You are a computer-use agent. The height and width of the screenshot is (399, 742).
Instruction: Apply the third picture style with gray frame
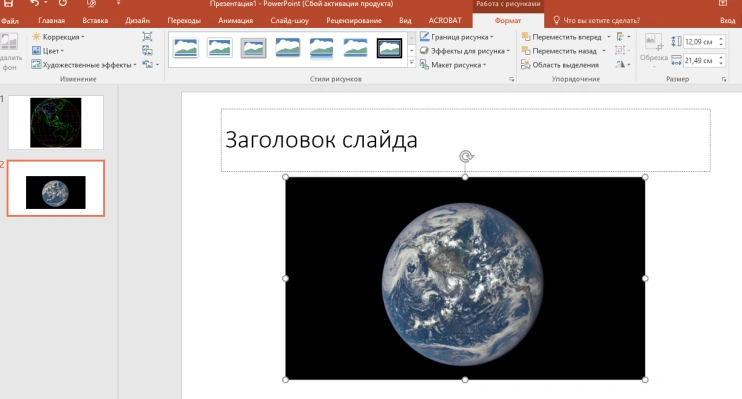coord(254,48)
